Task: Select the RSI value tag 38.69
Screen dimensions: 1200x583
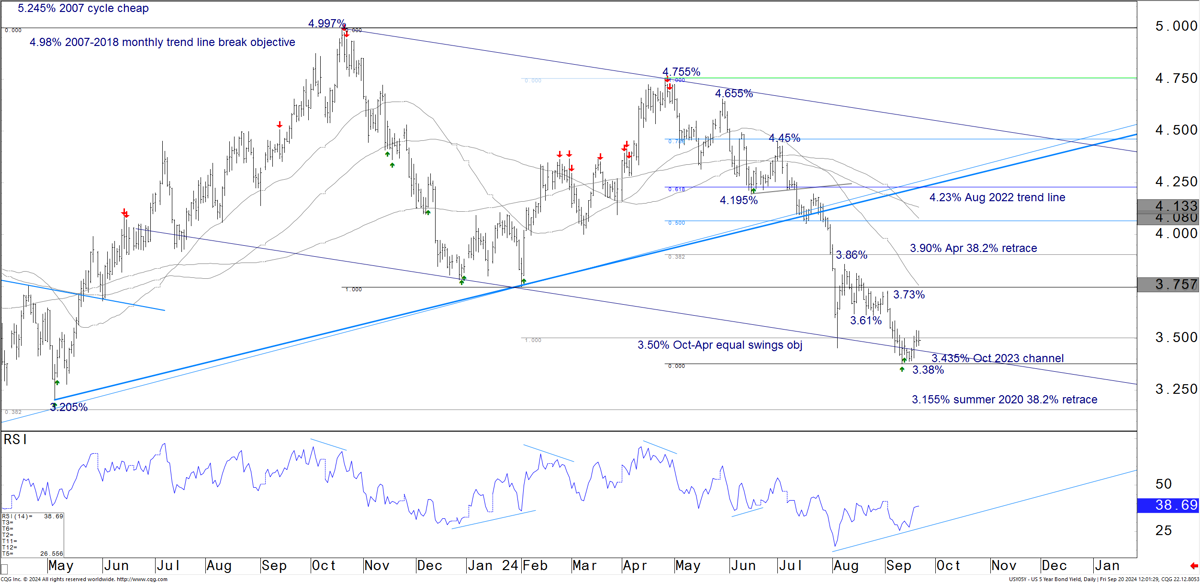Action: click(x=1168, y=506)
